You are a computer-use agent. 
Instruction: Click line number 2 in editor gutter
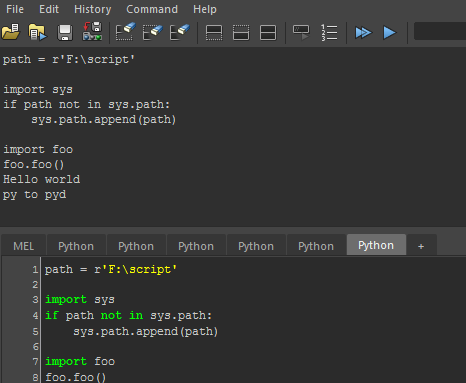coord(35,285)
